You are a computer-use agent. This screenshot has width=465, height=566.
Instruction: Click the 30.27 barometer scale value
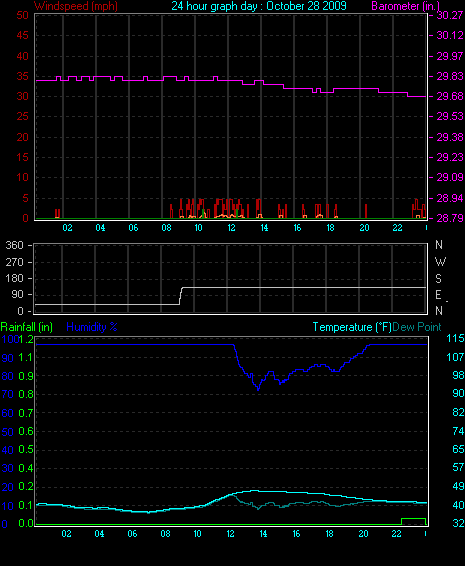(449, 15)
